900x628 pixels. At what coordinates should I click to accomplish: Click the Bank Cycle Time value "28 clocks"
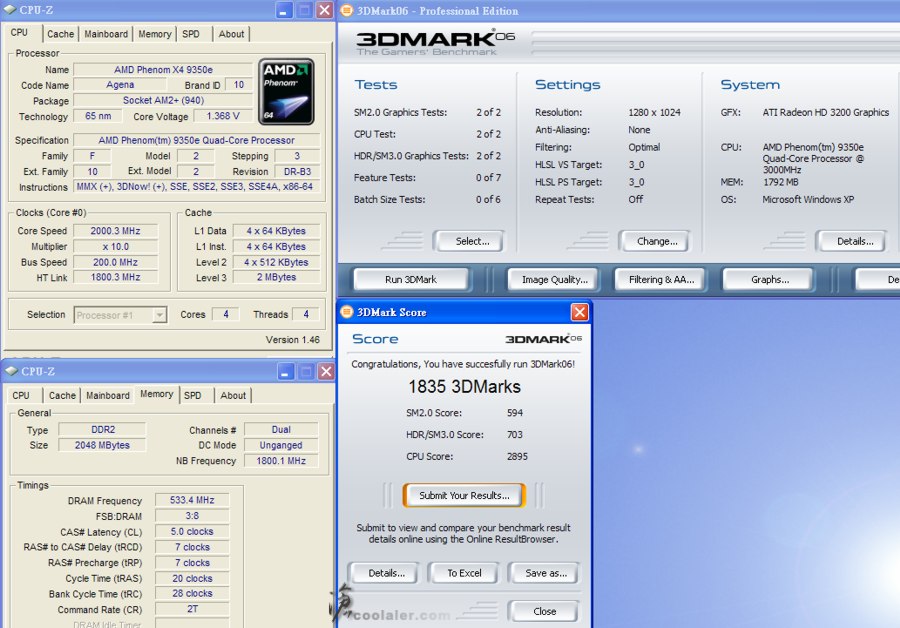[x=192, y=594]
